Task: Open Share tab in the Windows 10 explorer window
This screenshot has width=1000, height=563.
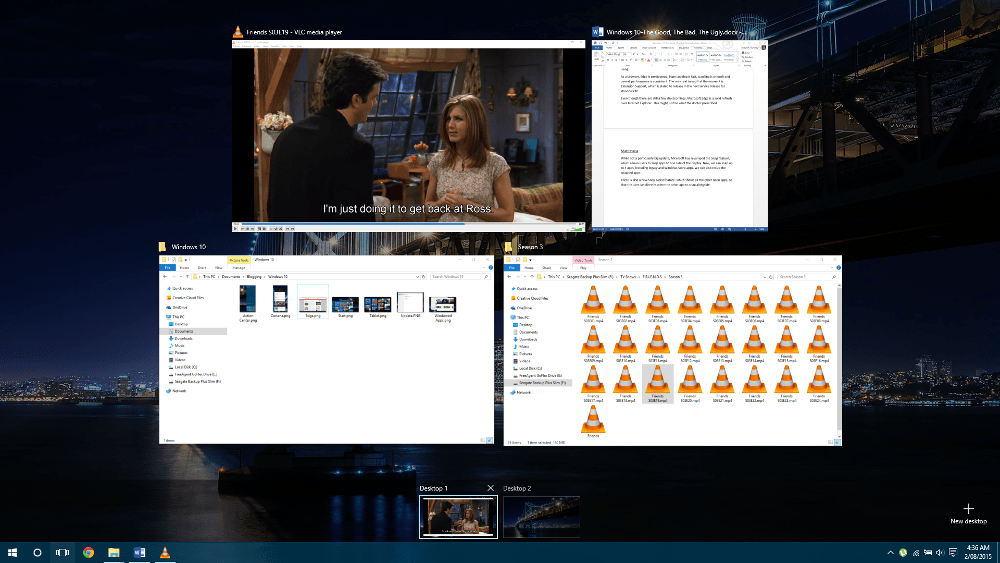Action: click(x=202, y=268)
